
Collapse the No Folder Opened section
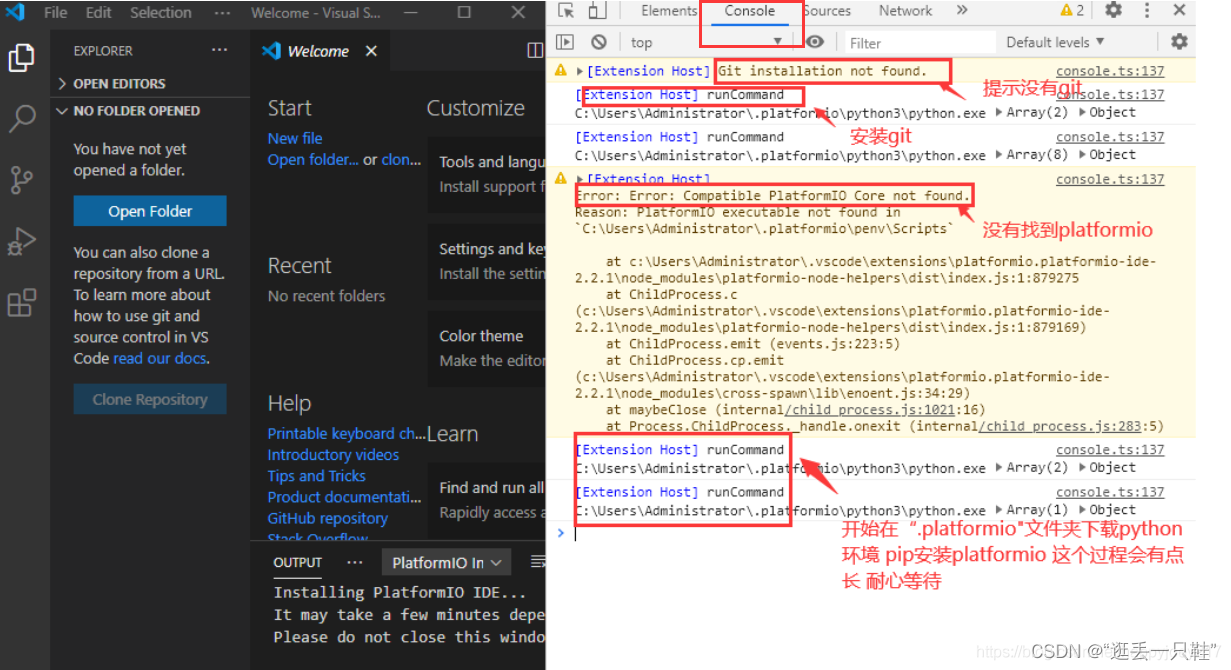point(150,111)
